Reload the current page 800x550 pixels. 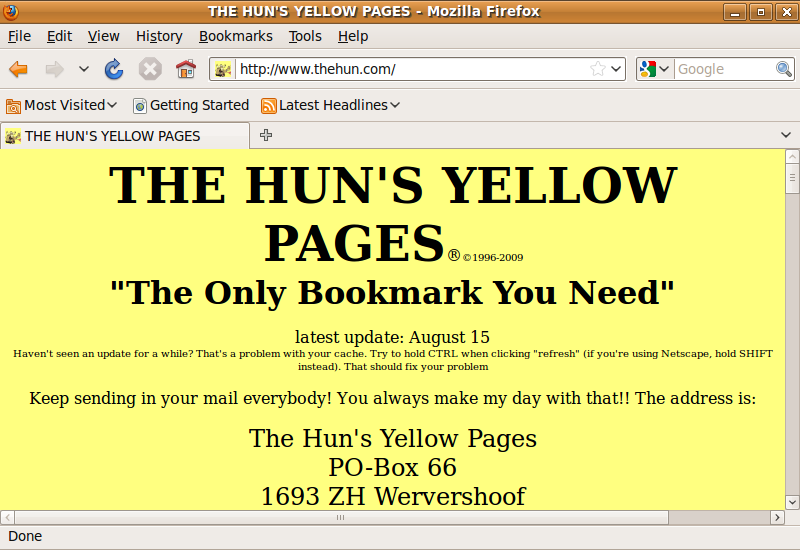(114, 69)
